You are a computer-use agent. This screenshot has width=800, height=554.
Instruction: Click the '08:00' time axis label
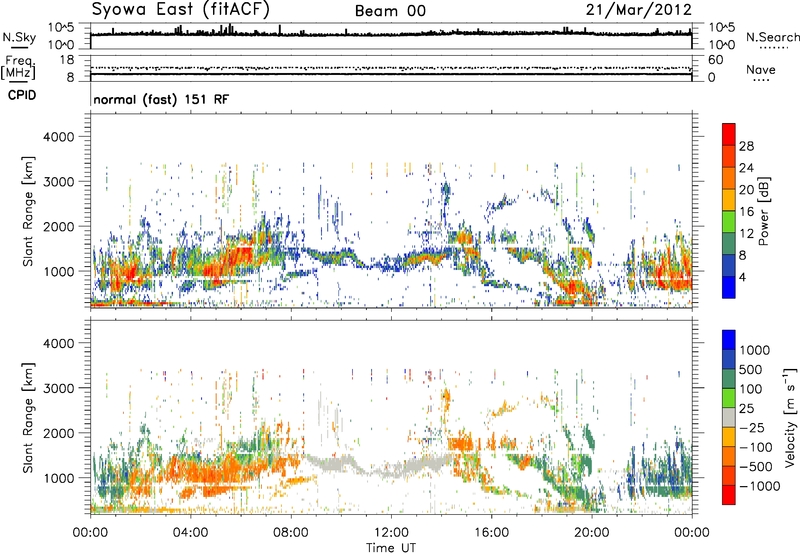pyautogui.click(x=291, y=532)
